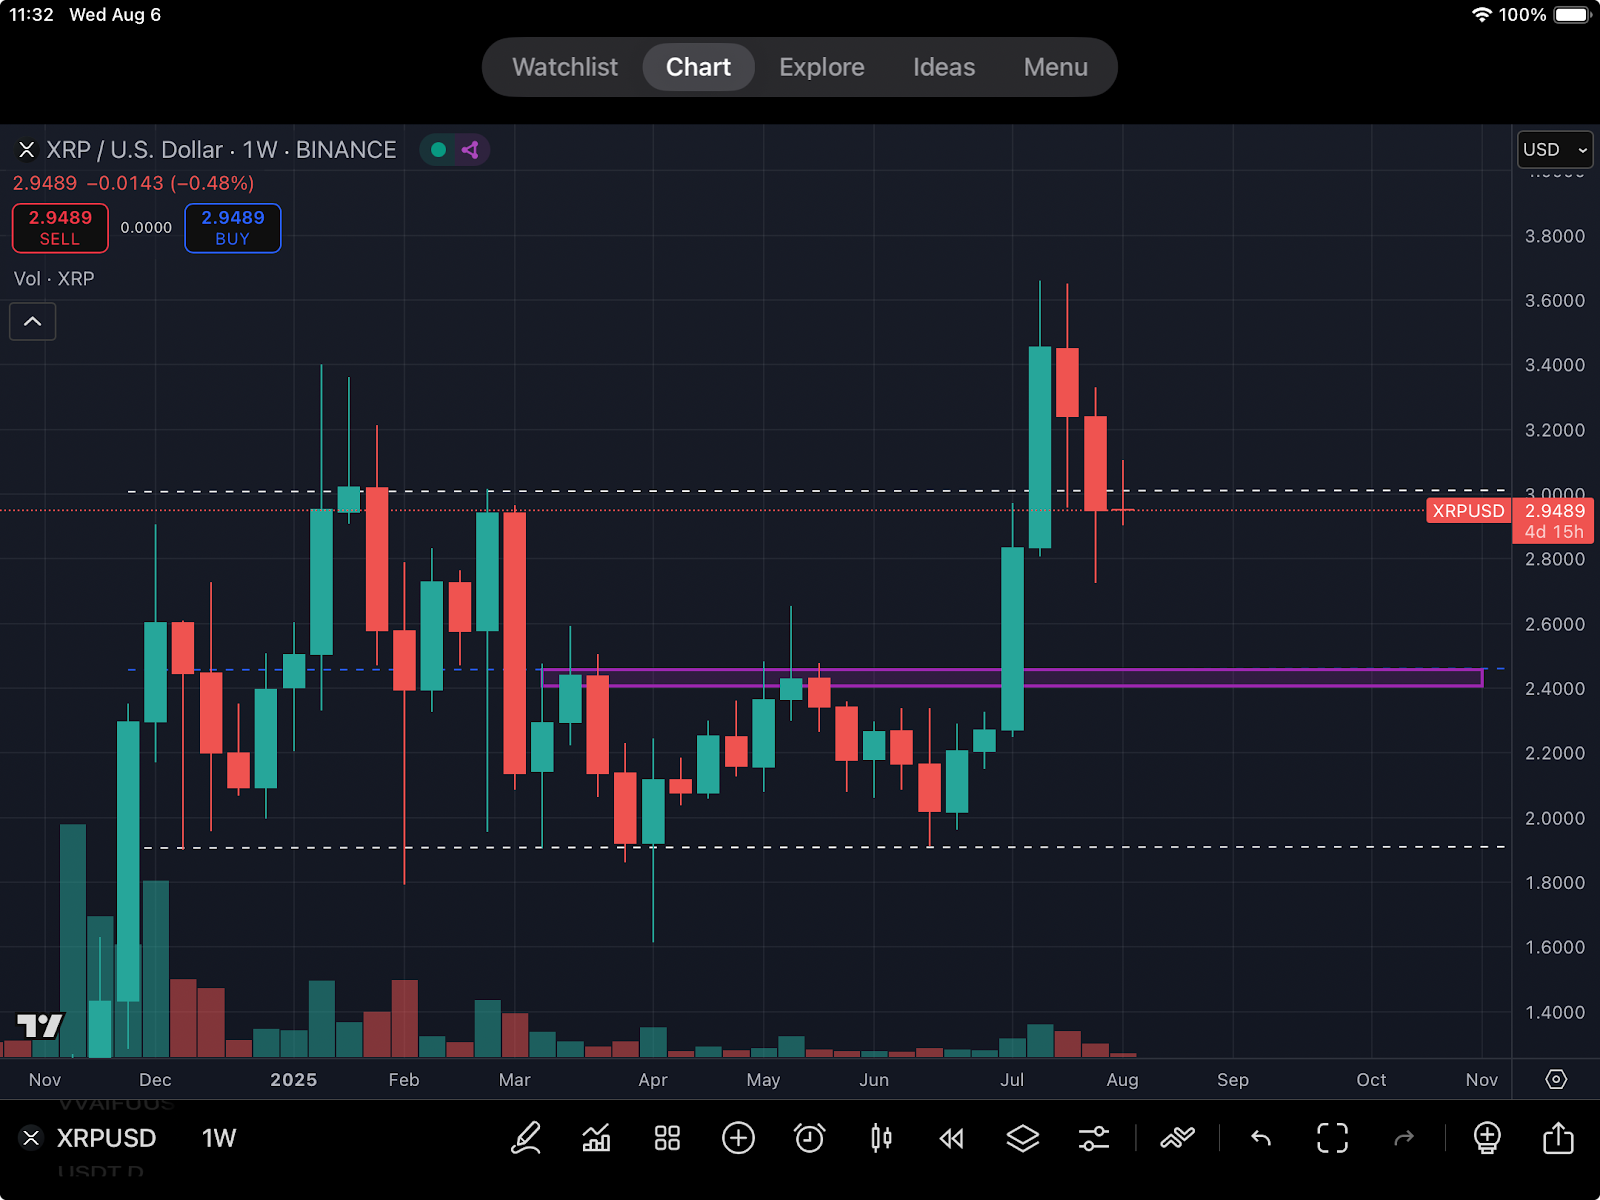Collapse the indicator legend chevron

[x=33, y=321]
